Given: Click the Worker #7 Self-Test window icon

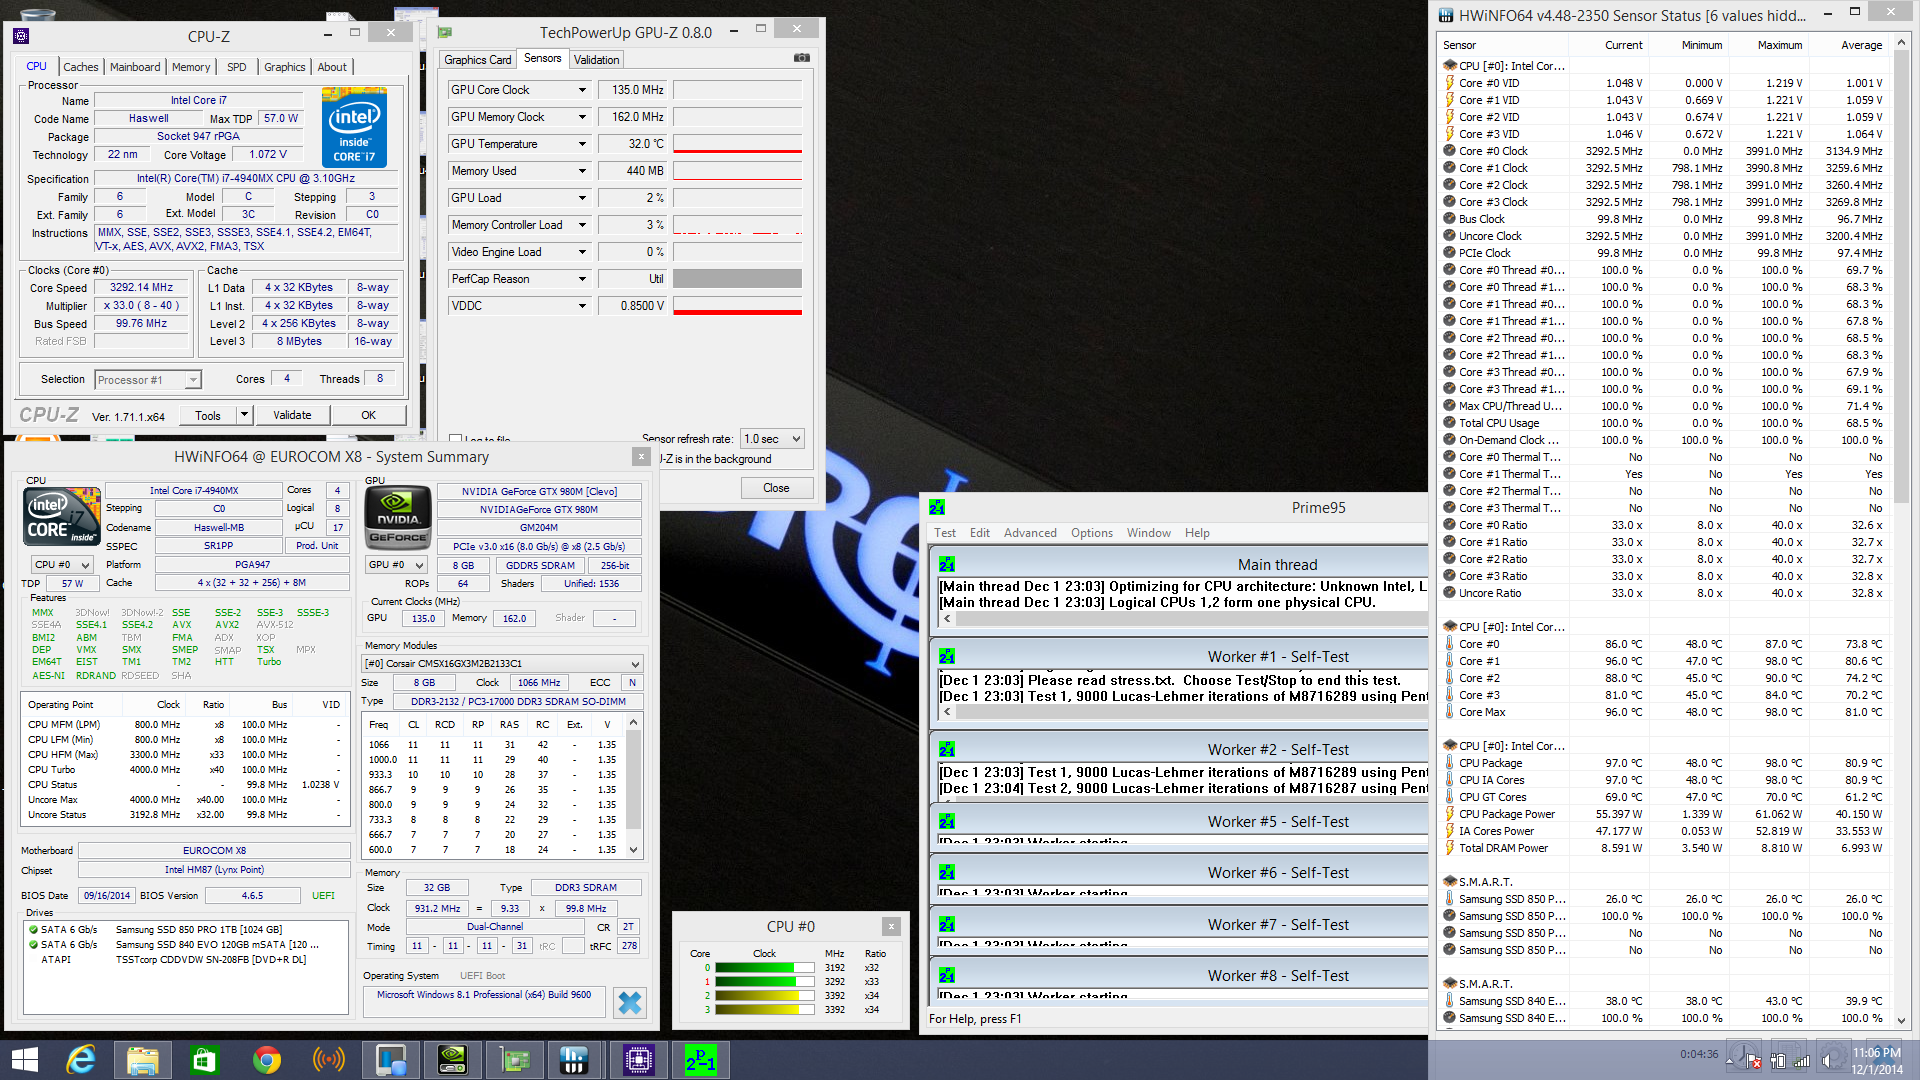Looking at the screenshot, I should 947,924.
